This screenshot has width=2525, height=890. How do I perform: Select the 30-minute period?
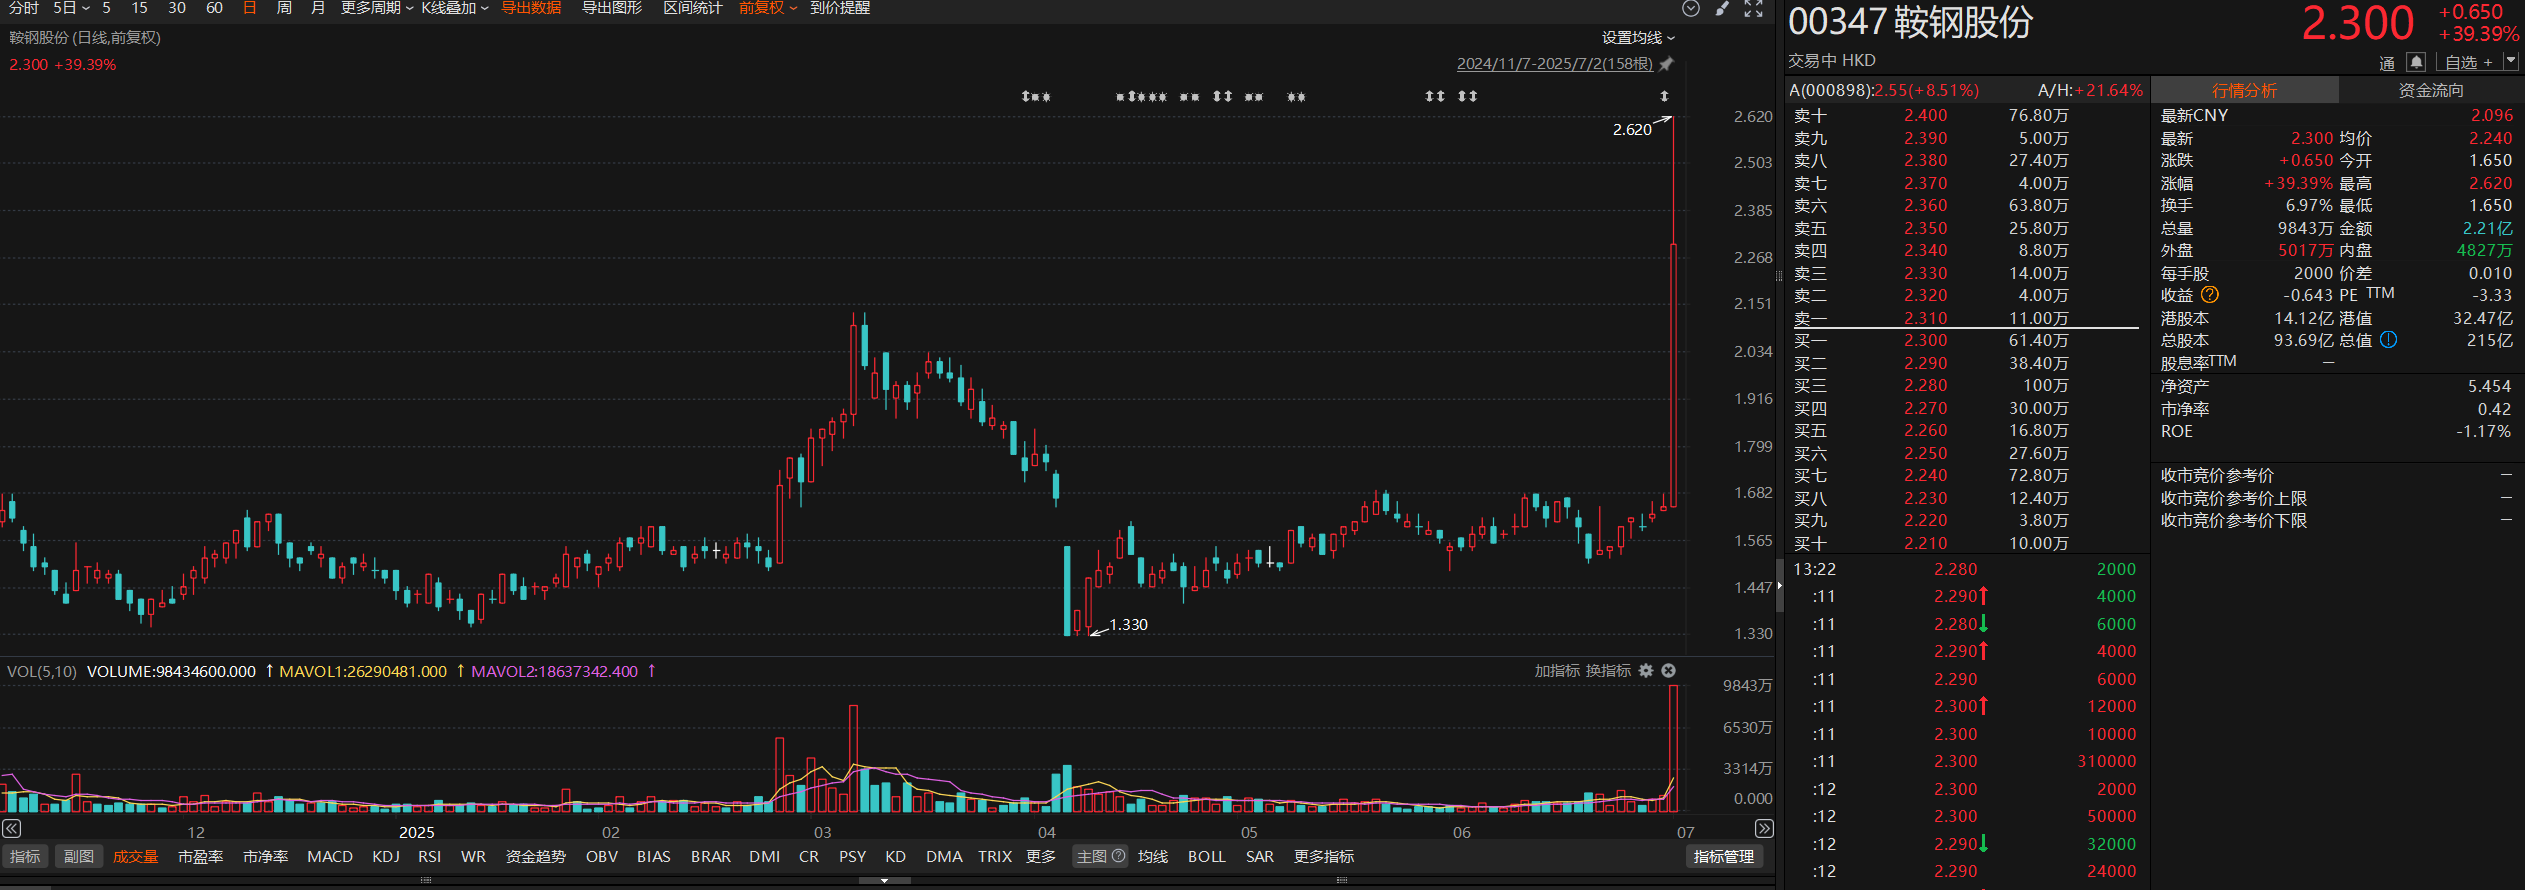coord(177,8)
